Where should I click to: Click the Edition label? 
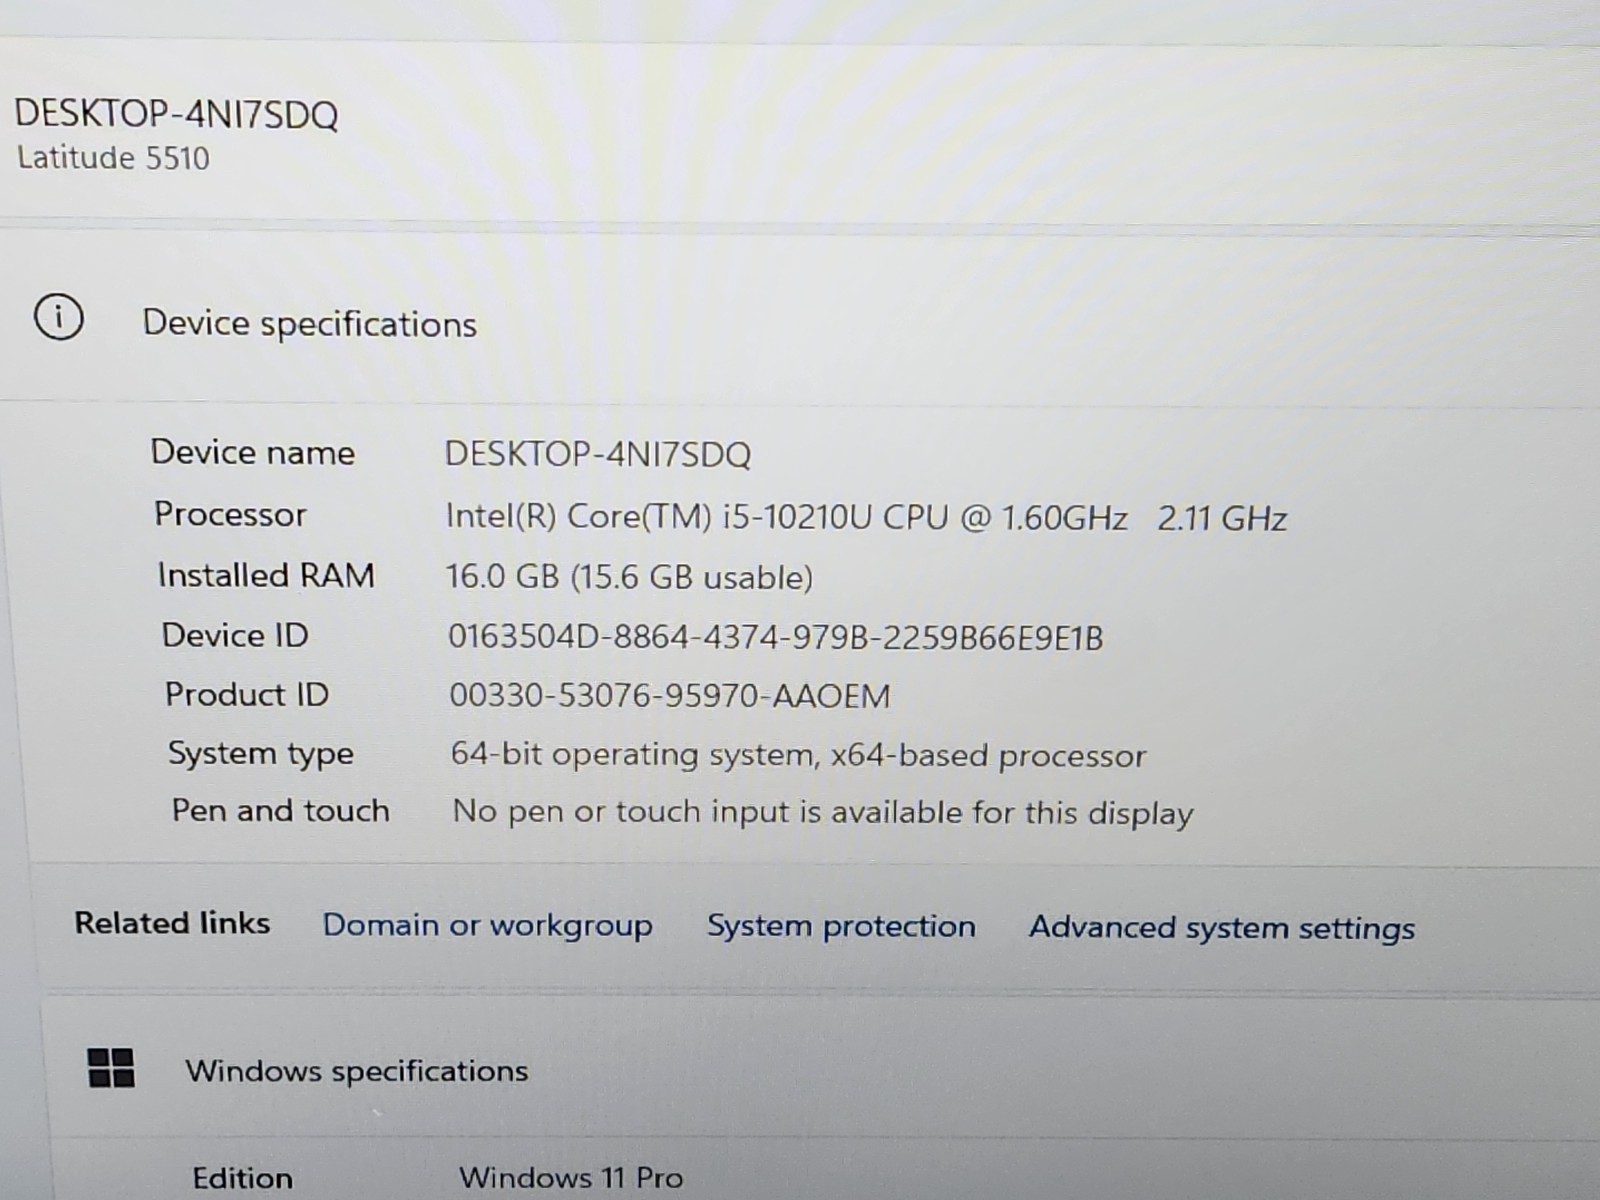pyautogui.click(x=243, y=1178)
